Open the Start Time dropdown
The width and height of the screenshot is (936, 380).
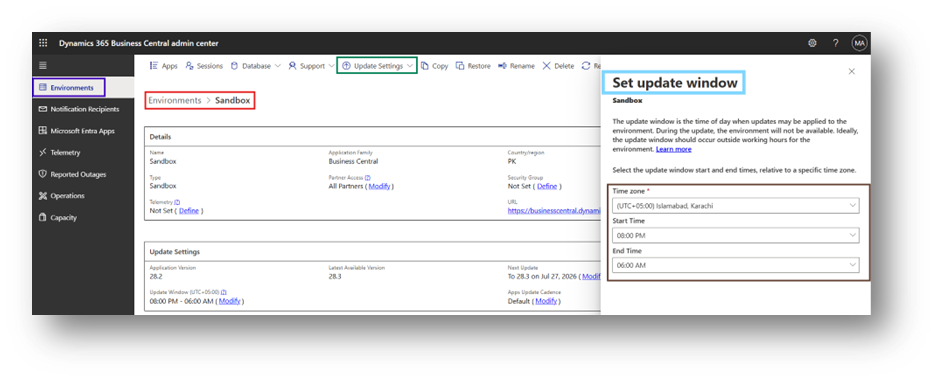(x=735, y=235)
